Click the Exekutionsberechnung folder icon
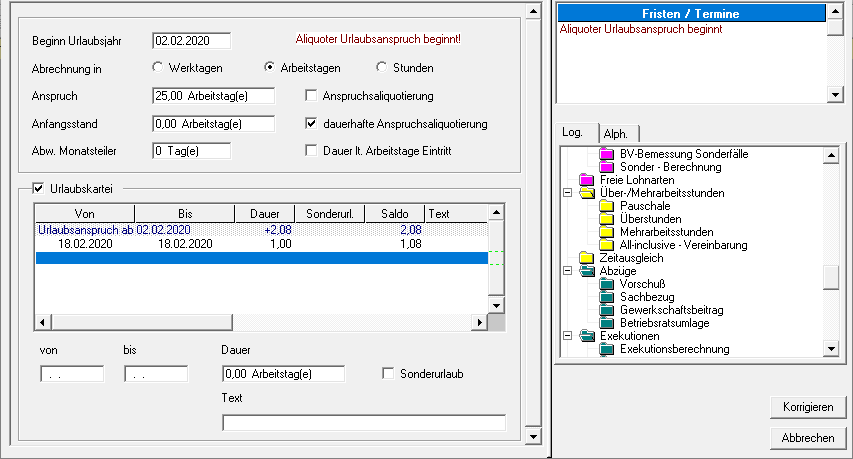This screenshot has height=459, width=853. (x=607, y=349)
